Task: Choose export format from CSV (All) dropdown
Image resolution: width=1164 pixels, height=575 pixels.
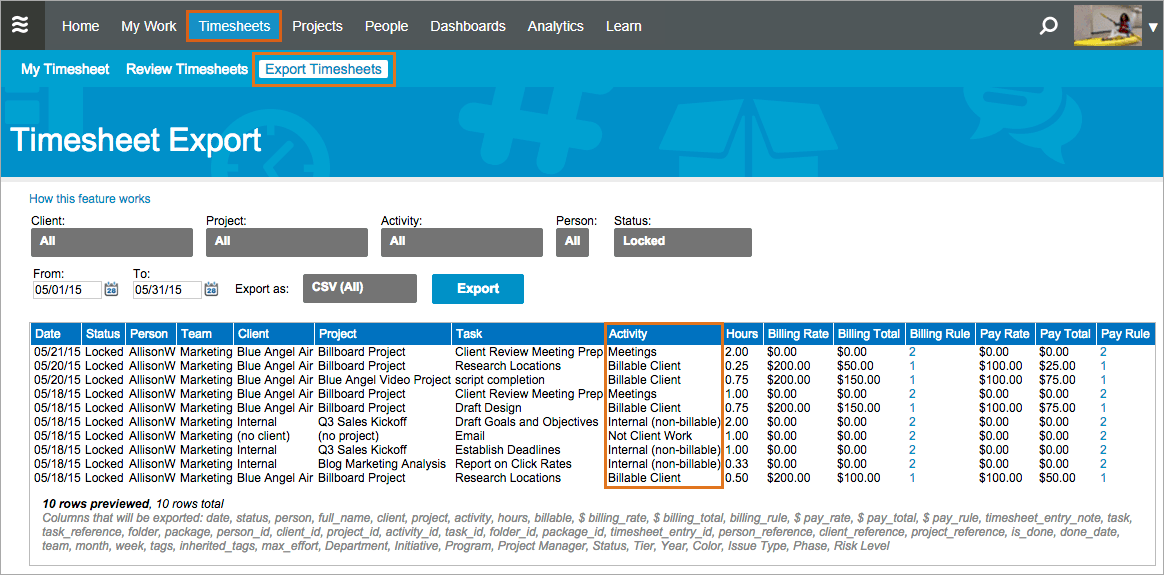Action: pyautogui.click(x=359, y=288)
